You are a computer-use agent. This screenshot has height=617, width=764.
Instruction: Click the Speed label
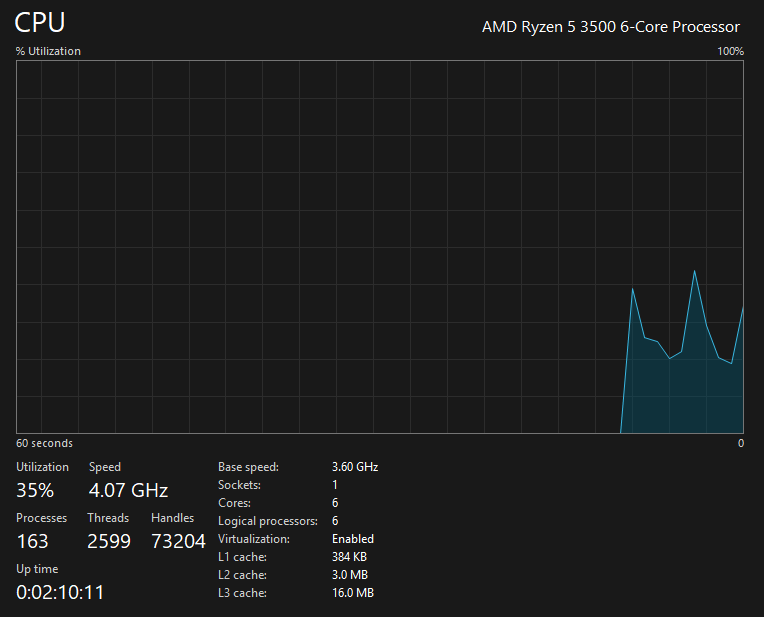point(105,467)
